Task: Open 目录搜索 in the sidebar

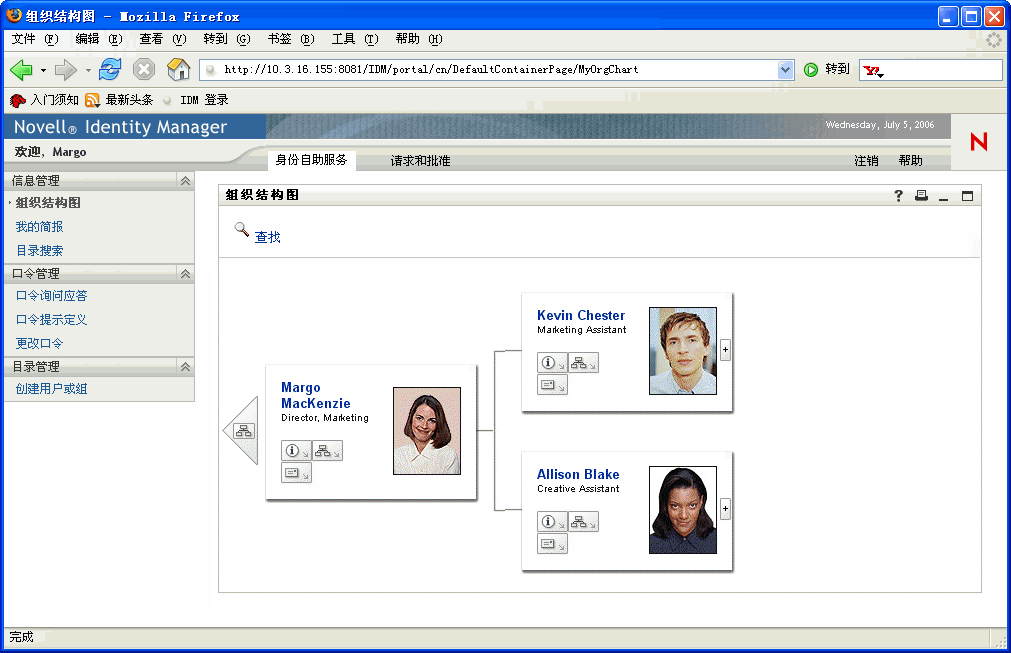Action: coord(39,251)
